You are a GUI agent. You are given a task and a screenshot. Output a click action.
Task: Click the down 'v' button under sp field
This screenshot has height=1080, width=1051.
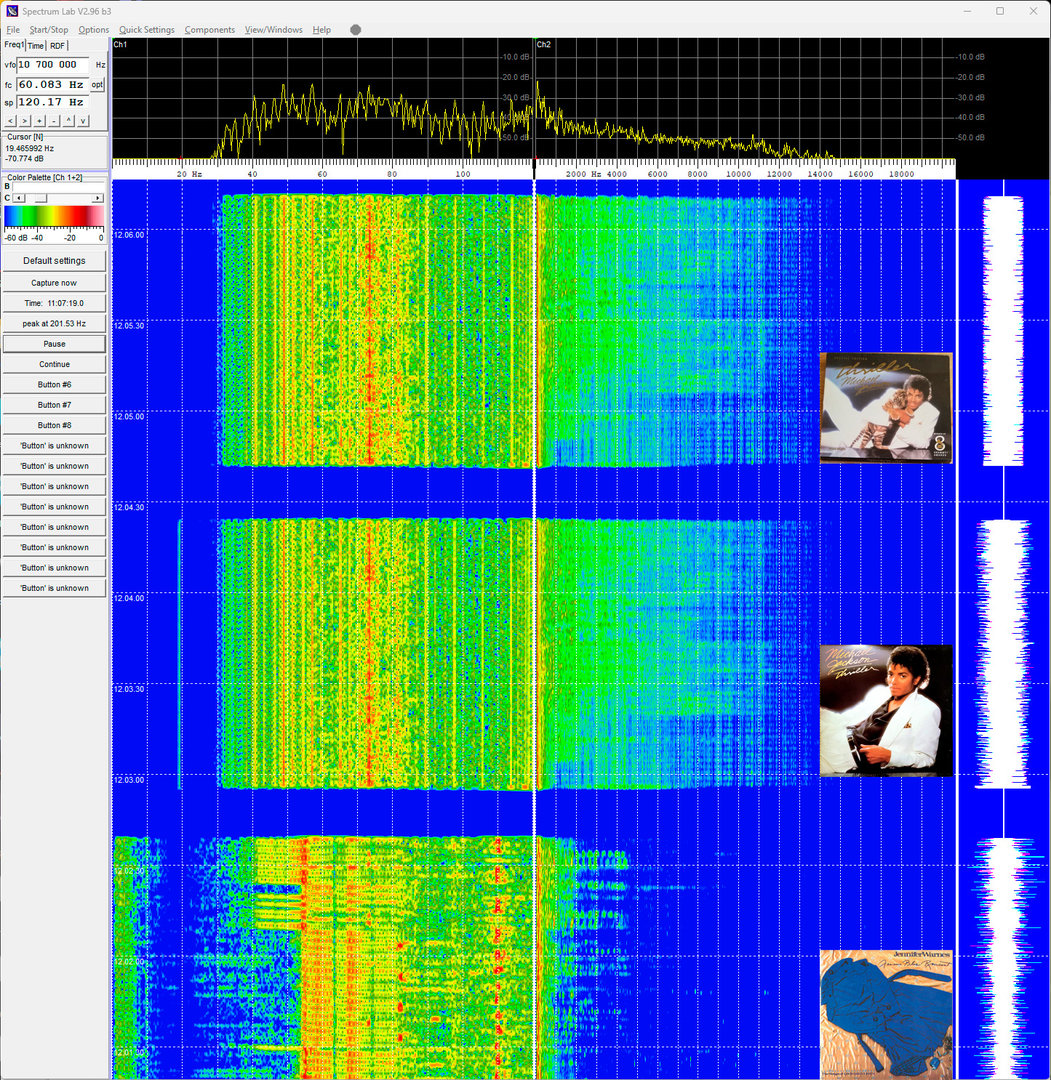(x=83, y=121)
